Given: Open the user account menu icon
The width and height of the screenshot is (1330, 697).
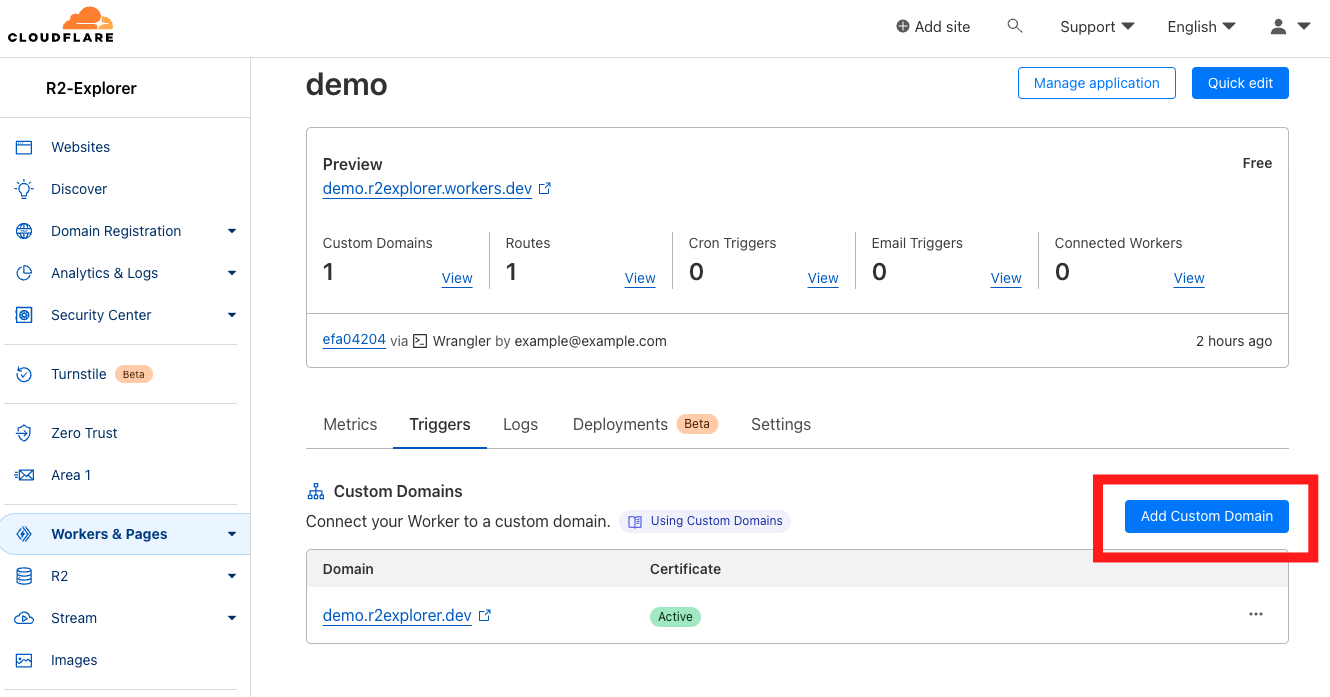Looking at the screenshot, I should click(1290, 27).
